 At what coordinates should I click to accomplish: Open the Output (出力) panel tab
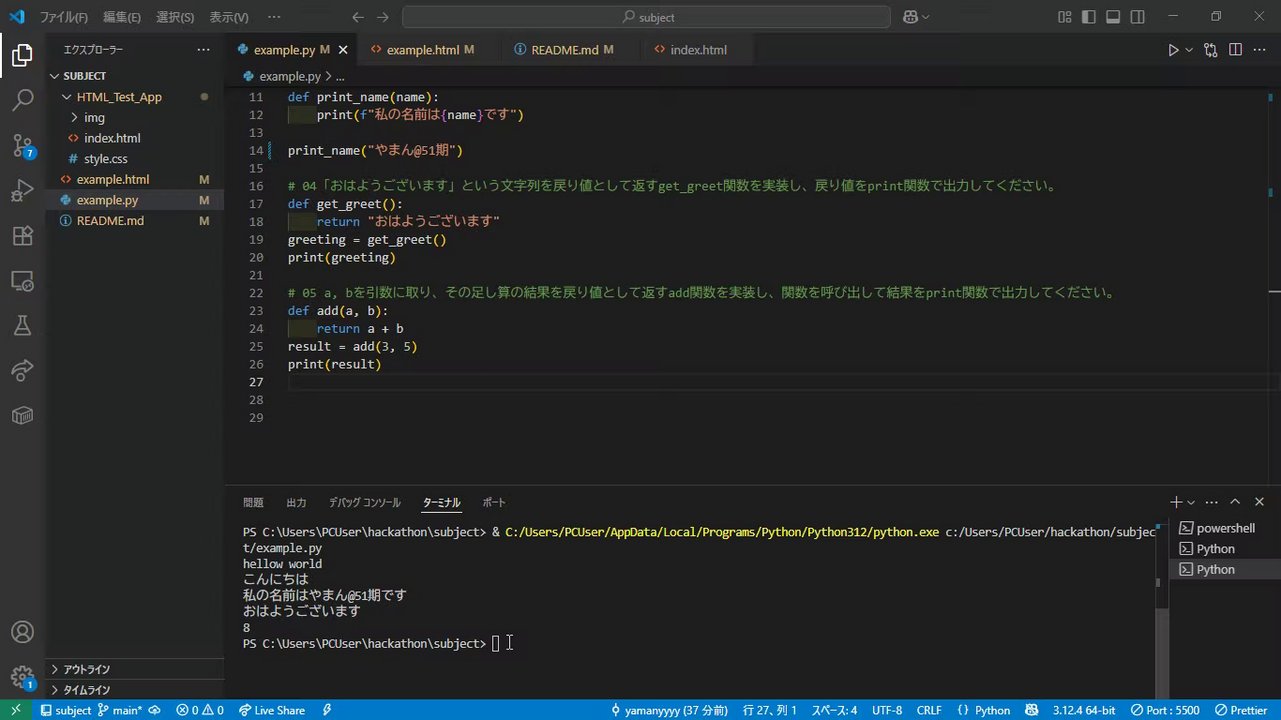[x=296, y=502]
